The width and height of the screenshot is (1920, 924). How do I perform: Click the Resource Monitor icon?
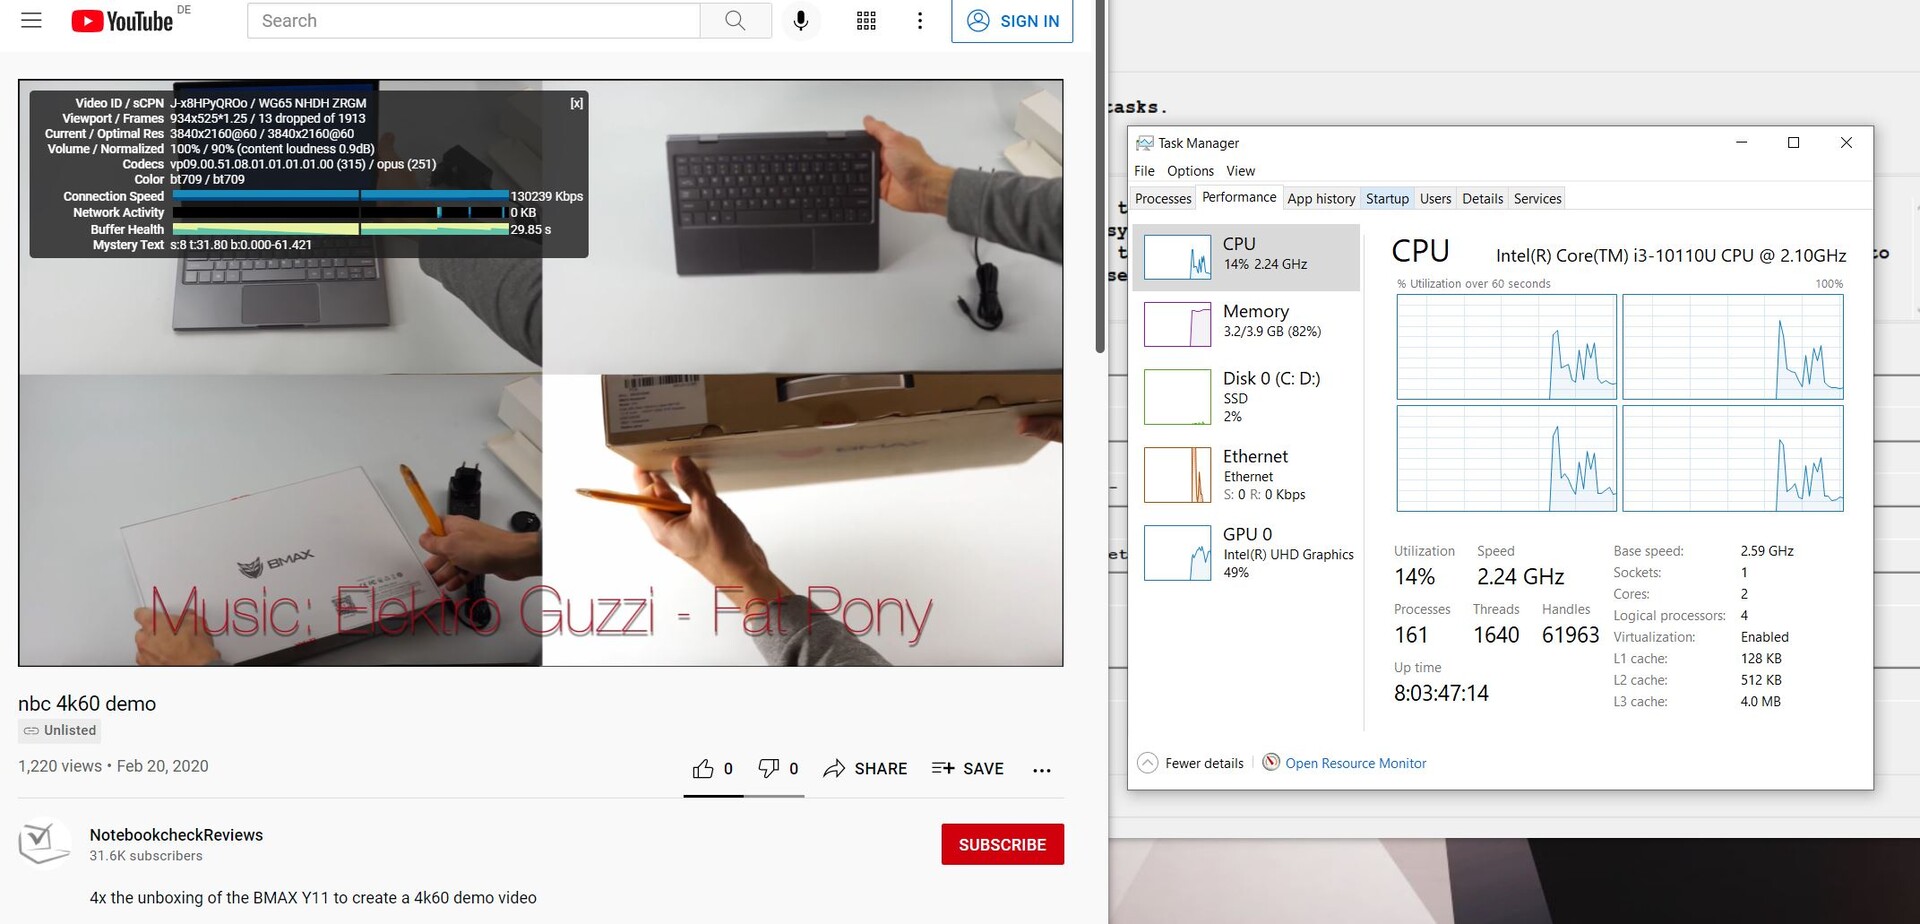pyautogui.click(x=1271, y=762)
